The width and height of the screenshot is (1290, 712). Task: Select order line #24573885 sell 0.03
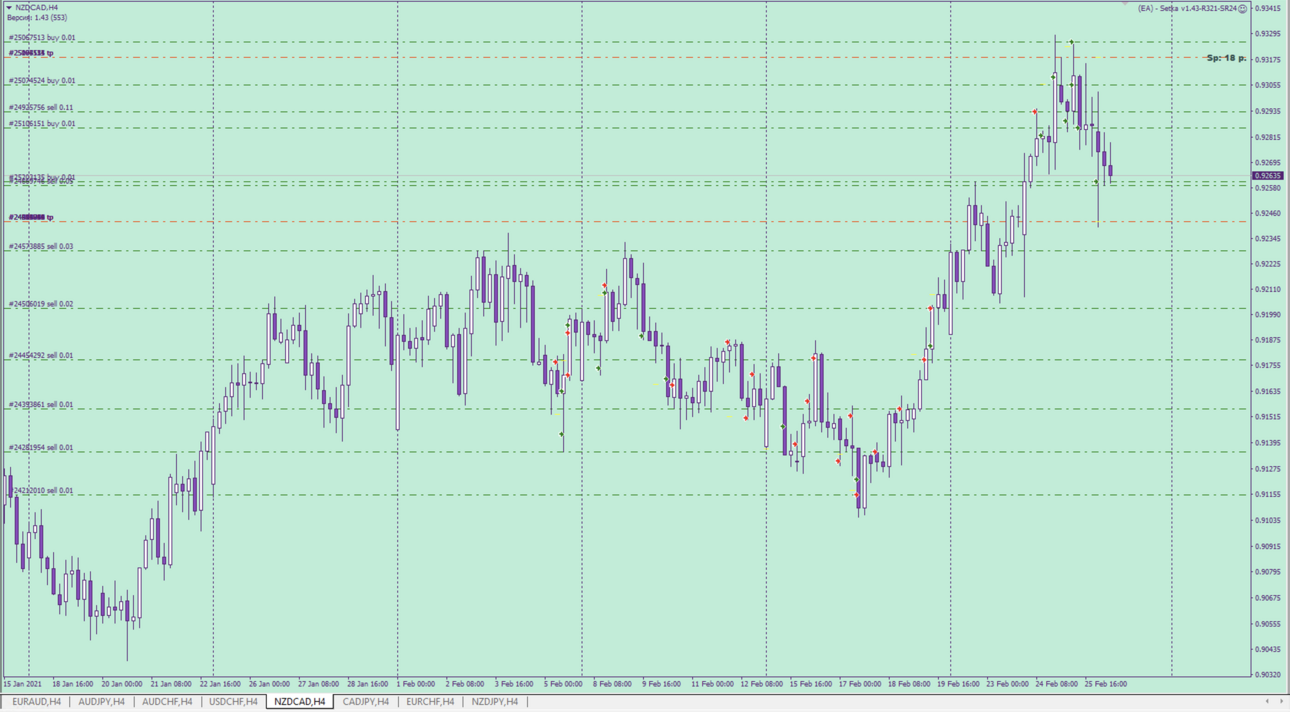(x=41, y=247)
